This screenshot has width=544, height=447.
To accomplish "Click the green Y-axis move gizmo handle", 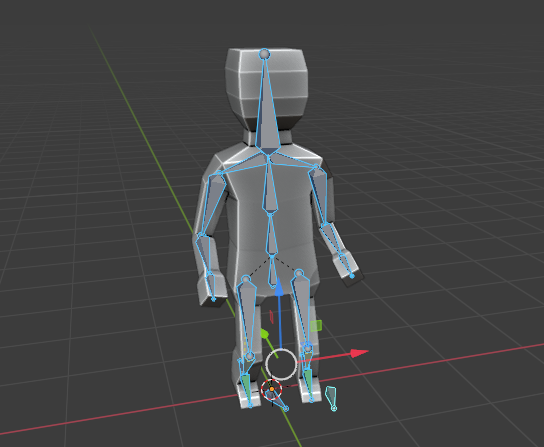I will (264, 334).
